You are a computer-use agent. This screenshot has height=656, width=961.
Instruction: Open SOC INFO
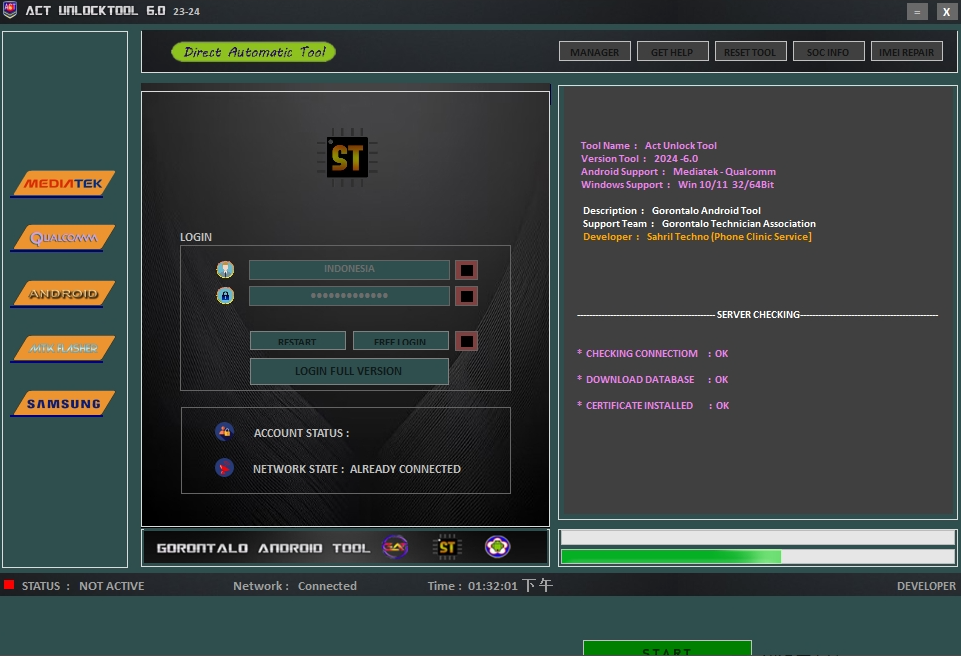828,51
